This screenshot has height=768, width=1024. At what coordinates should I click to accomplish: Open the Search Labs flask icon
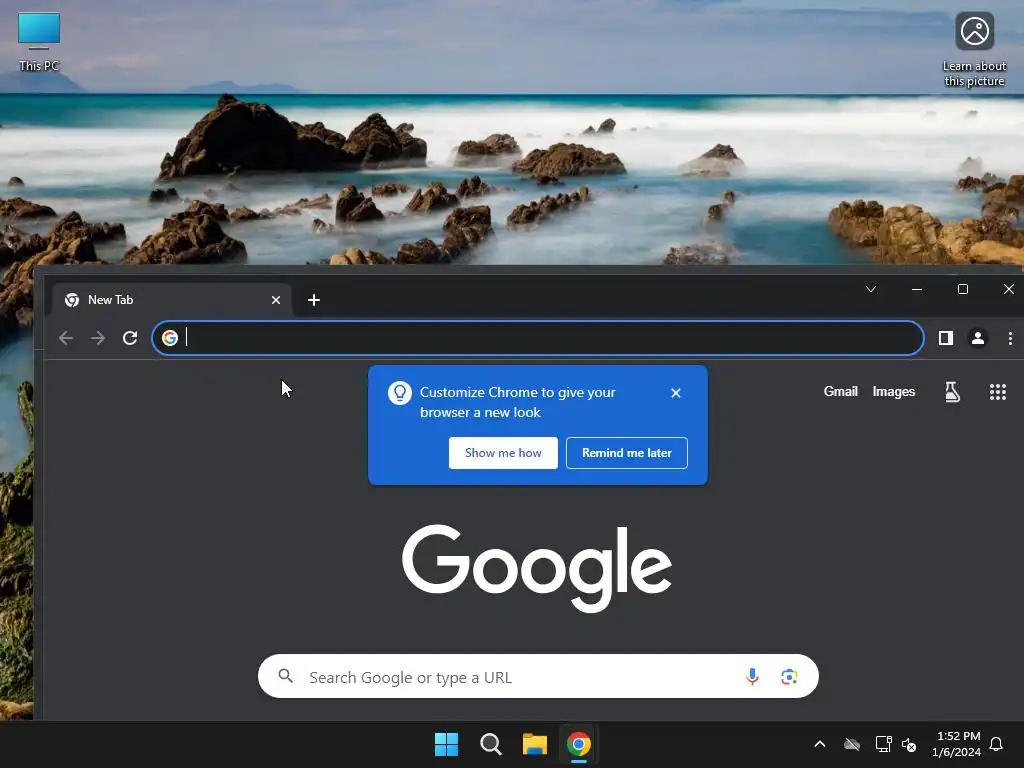(x=952, y=392)
